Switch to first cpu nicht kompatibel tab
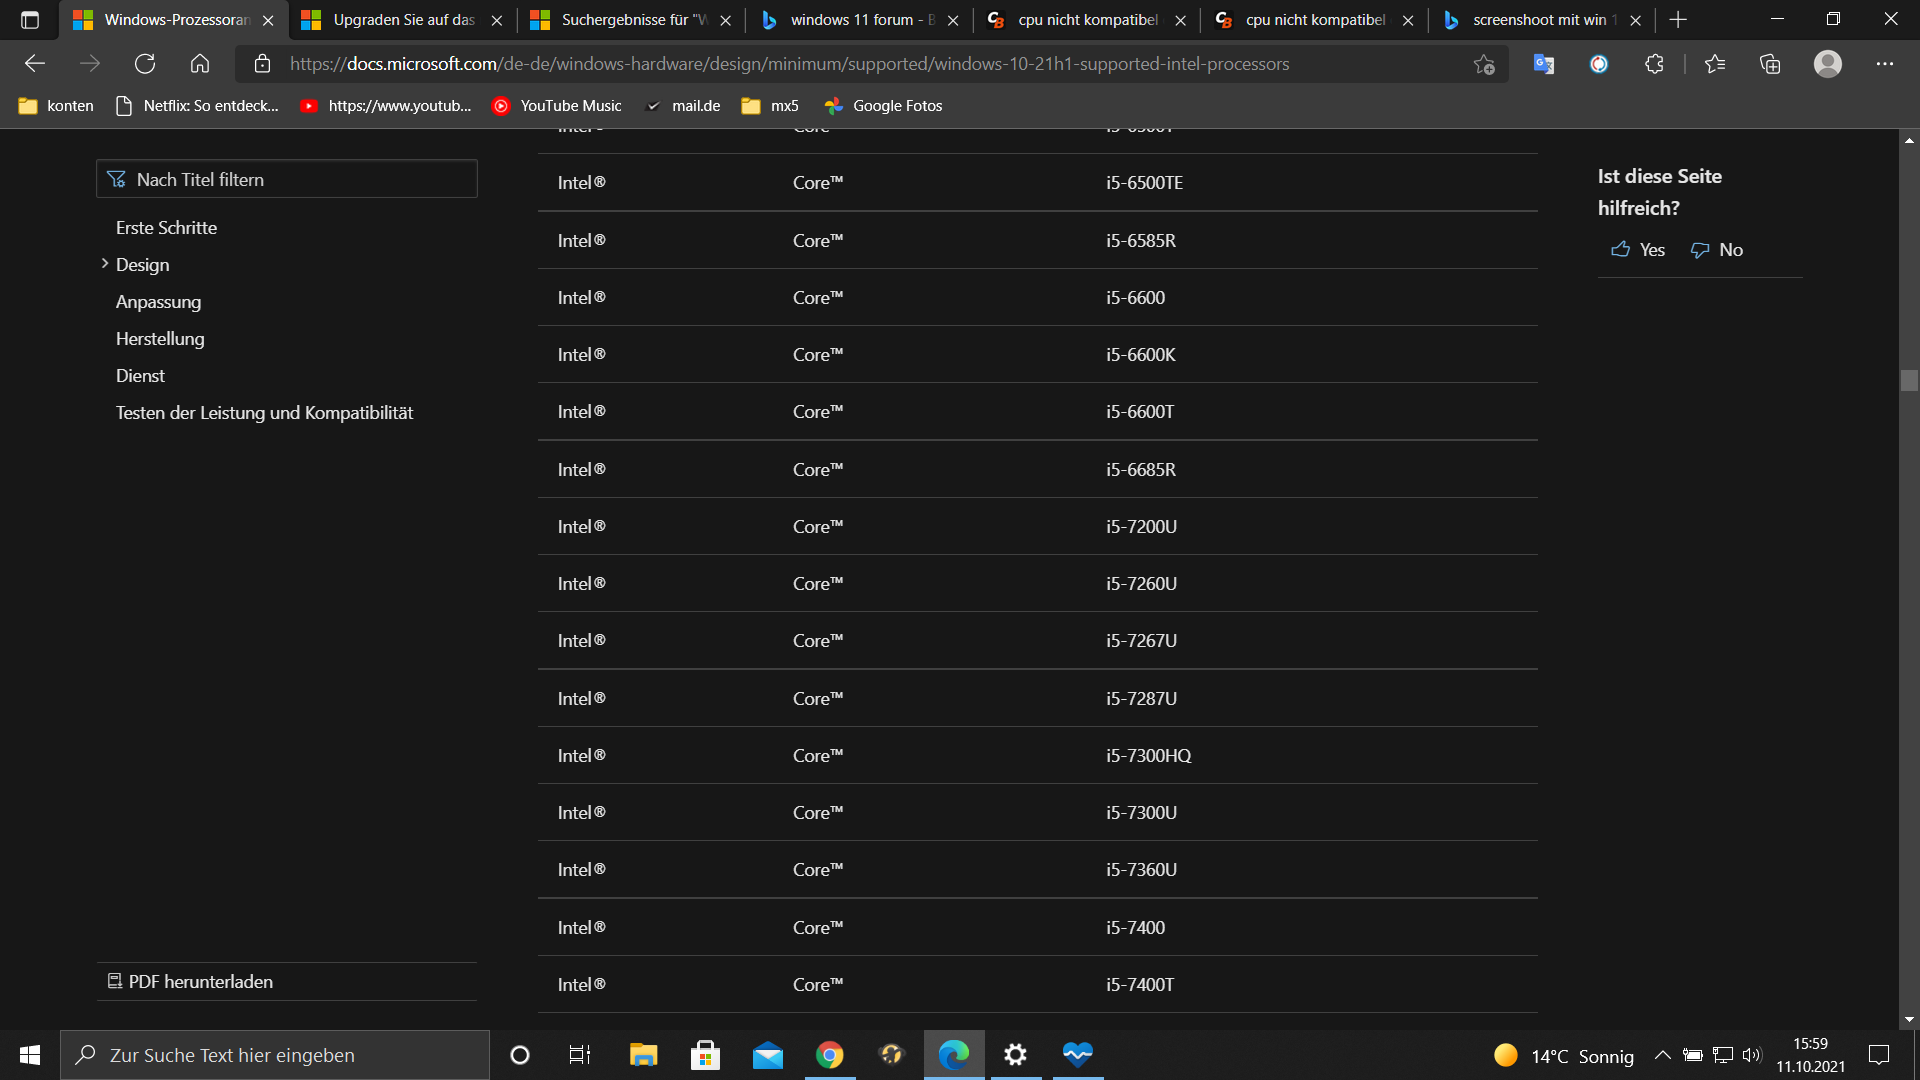Viewport: 1920px width, 1080px height. tap(1088, 20)
